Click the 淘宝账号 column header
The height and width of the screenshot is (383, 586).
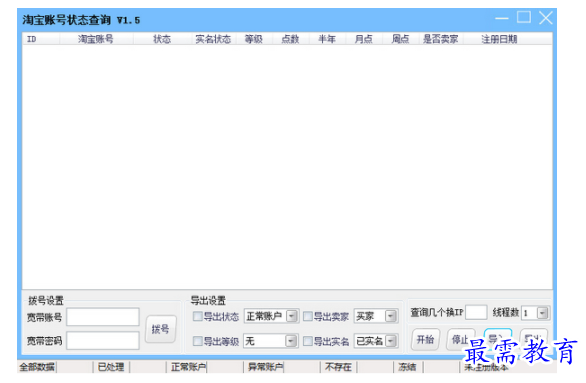[x=96, y=39]
